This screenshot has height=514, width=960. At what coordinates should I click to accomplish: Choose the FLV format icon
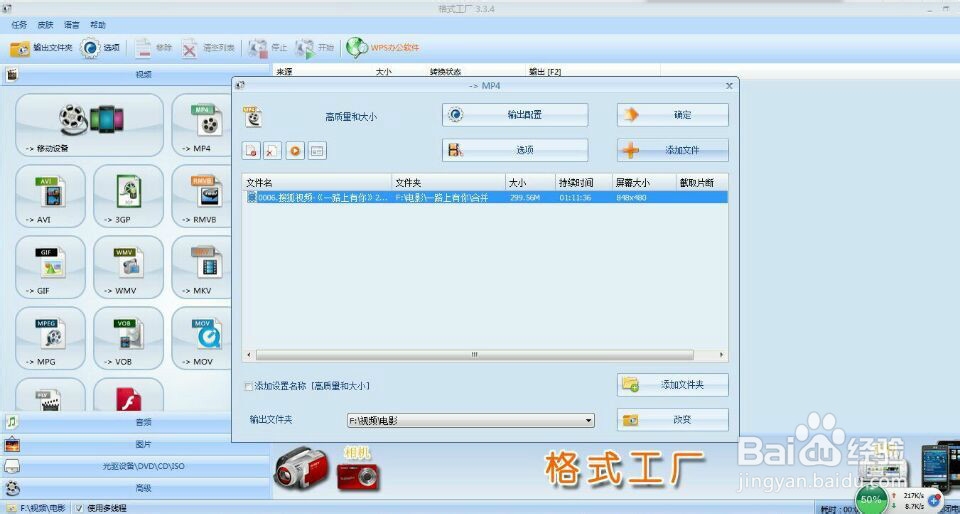[x=50, y=395]
